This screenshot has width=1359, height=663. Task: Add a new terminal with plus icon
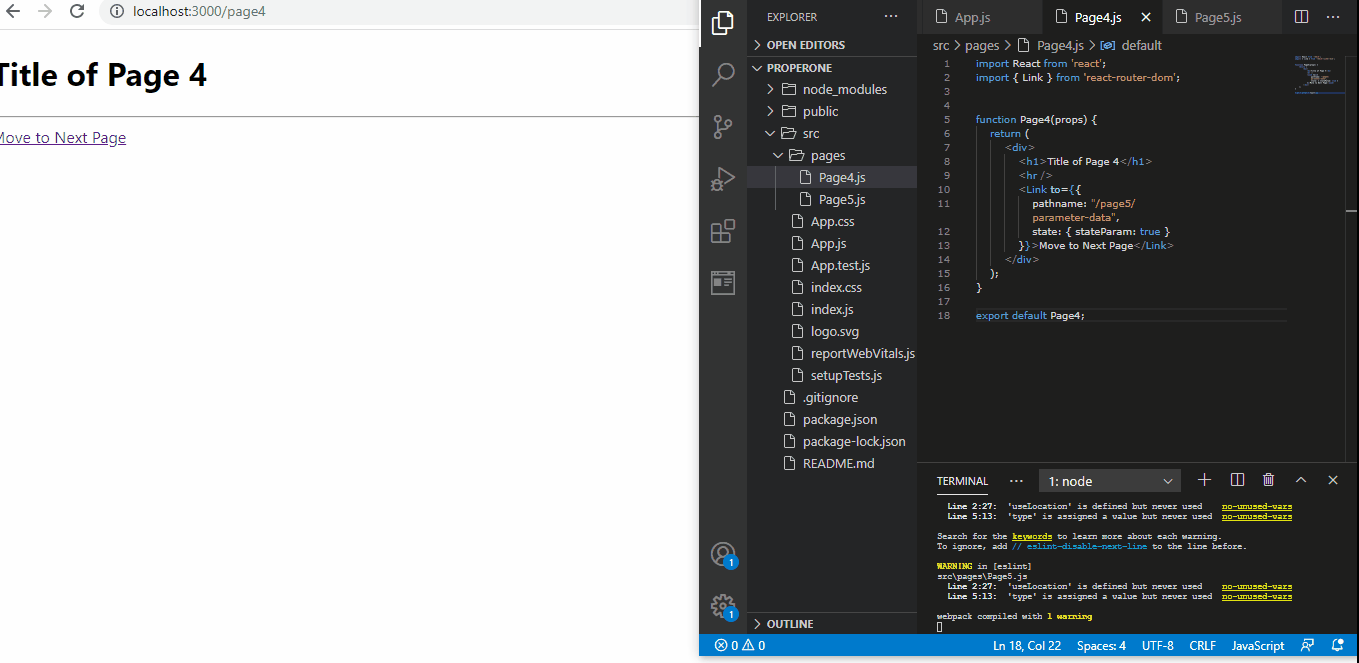[1204, 481]
